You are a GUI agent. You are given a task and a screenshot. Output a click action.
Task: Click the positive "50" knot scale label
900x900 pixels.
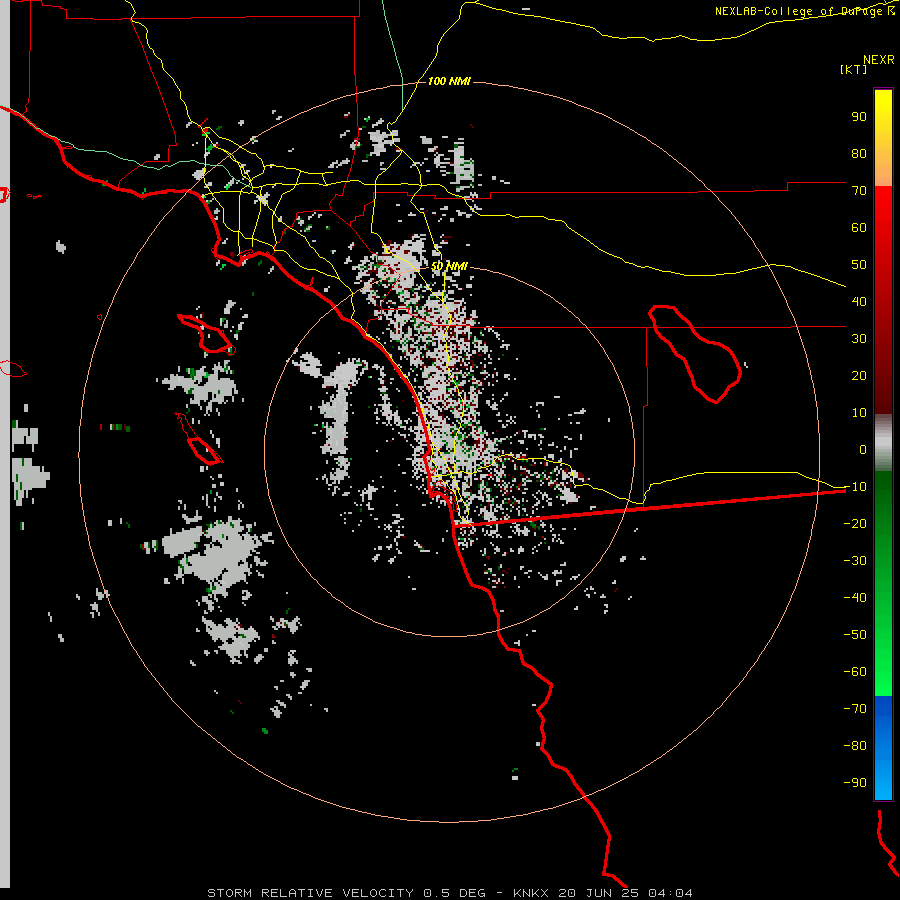coord(859,265)
